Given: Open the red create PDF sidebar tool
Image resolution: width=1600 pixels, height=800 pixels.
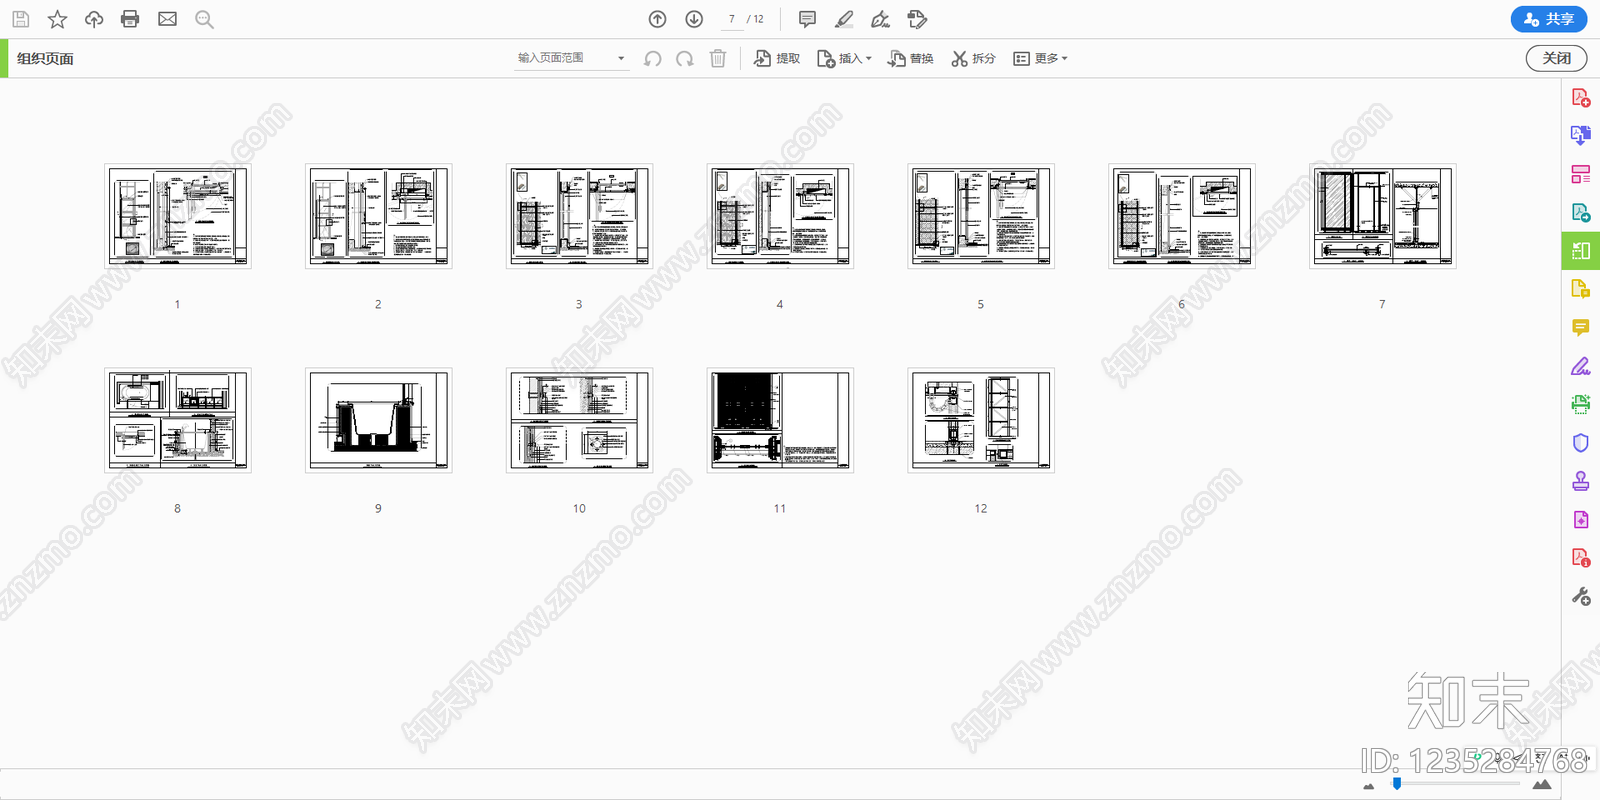Looking at the screenshot, I should (1581, 98).
